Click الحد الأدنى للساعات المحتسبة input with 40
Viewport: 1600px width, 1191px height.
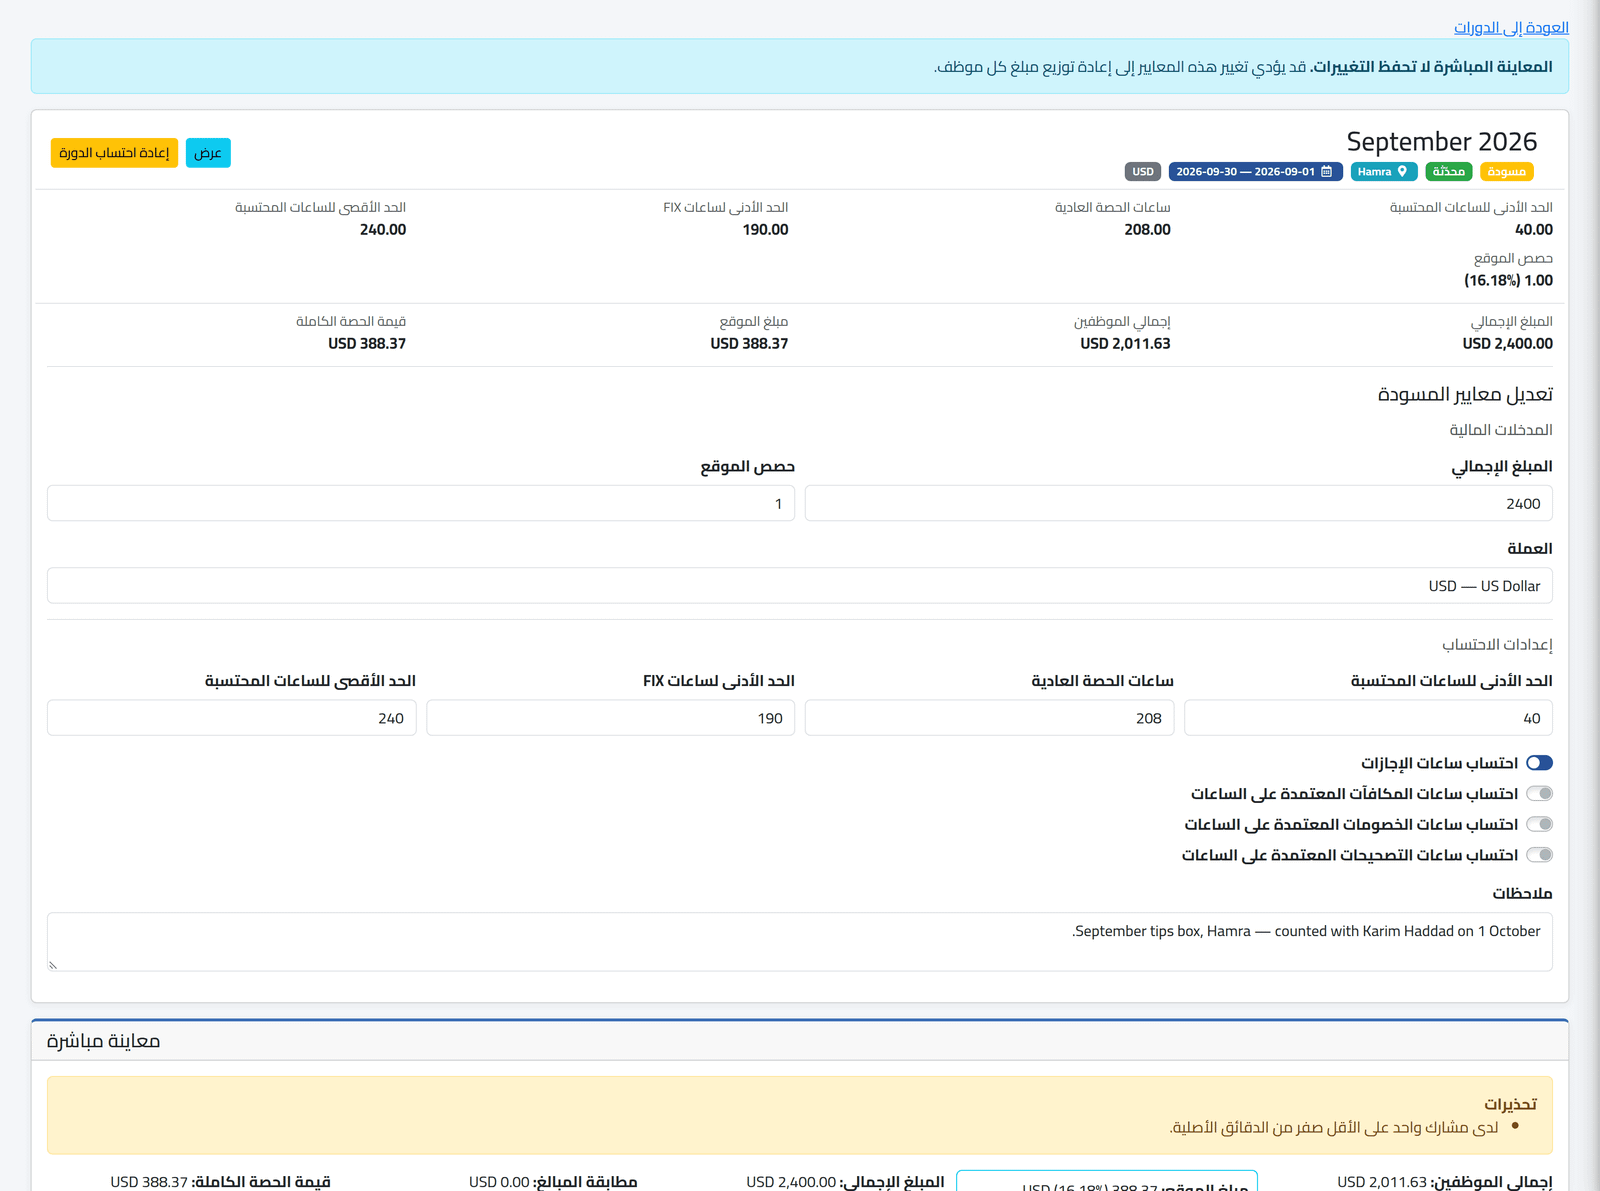coord(1368,718)
